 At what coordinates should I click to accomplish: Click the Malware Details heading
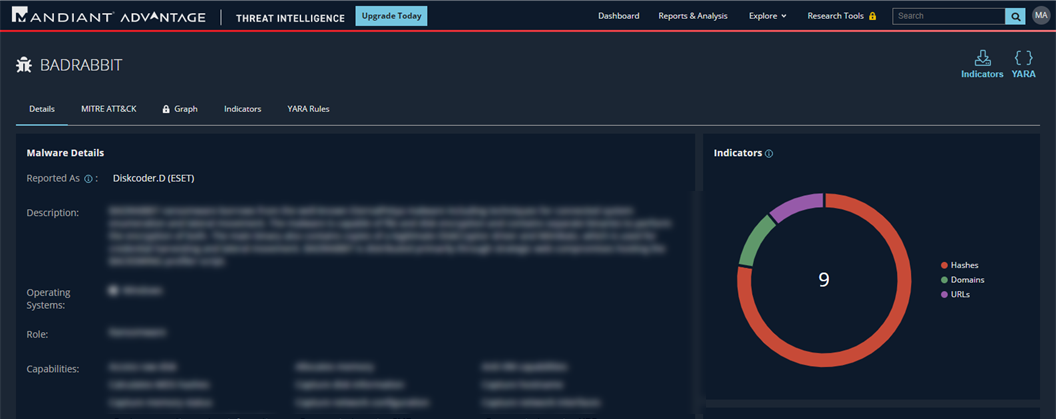pos(65,153)
